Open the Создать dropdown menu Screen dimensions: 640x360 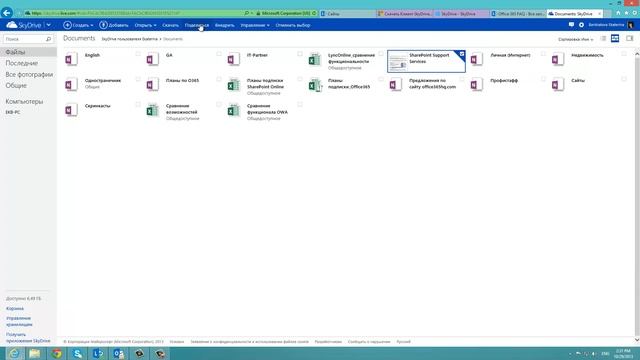(x=78, y=25)
